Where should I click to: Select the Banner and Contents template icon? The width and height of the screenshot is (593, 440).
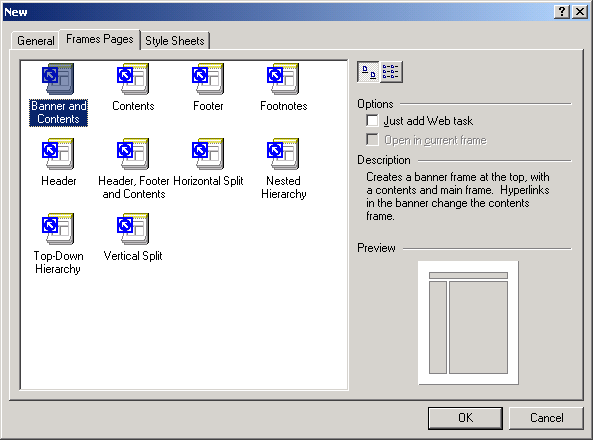point(58,79)
